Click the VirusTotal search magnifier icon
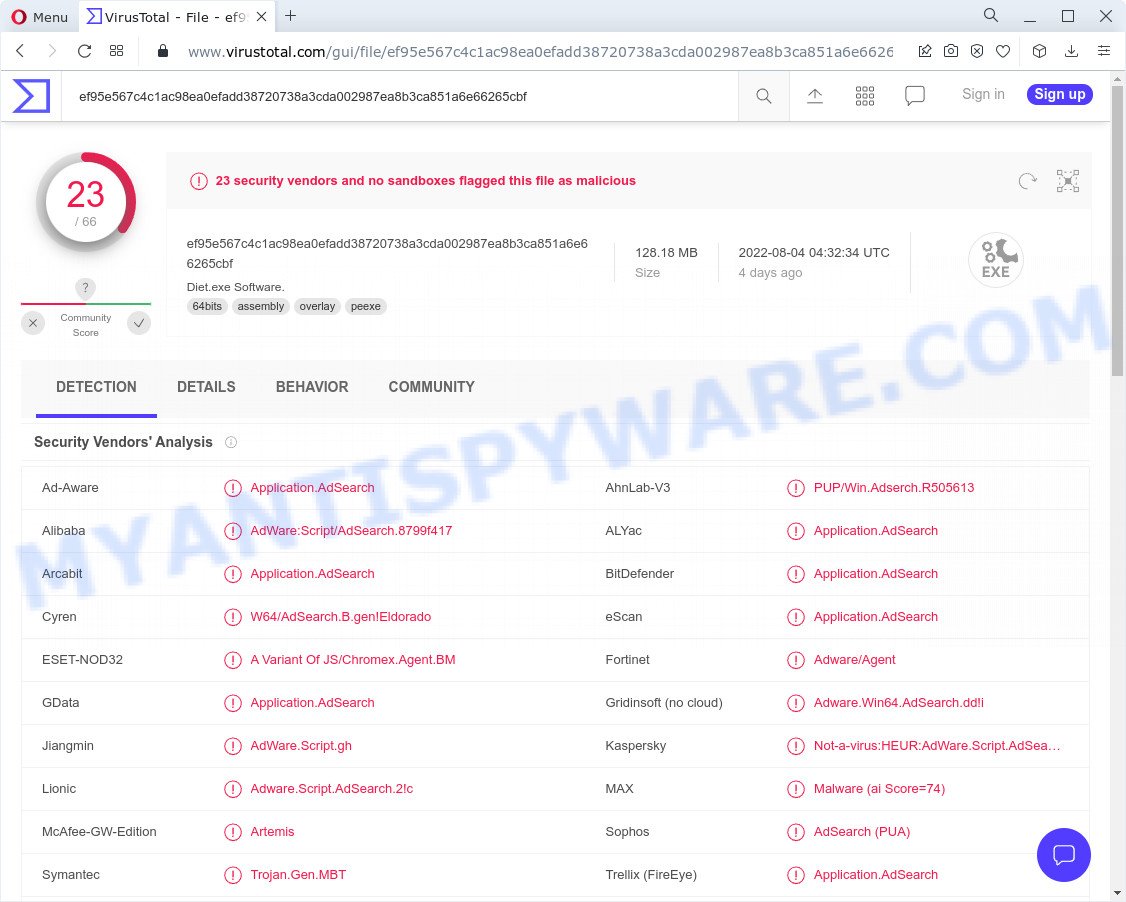Image resolution: width=1126 pixels, height=902 pixels. coord(763,96)
